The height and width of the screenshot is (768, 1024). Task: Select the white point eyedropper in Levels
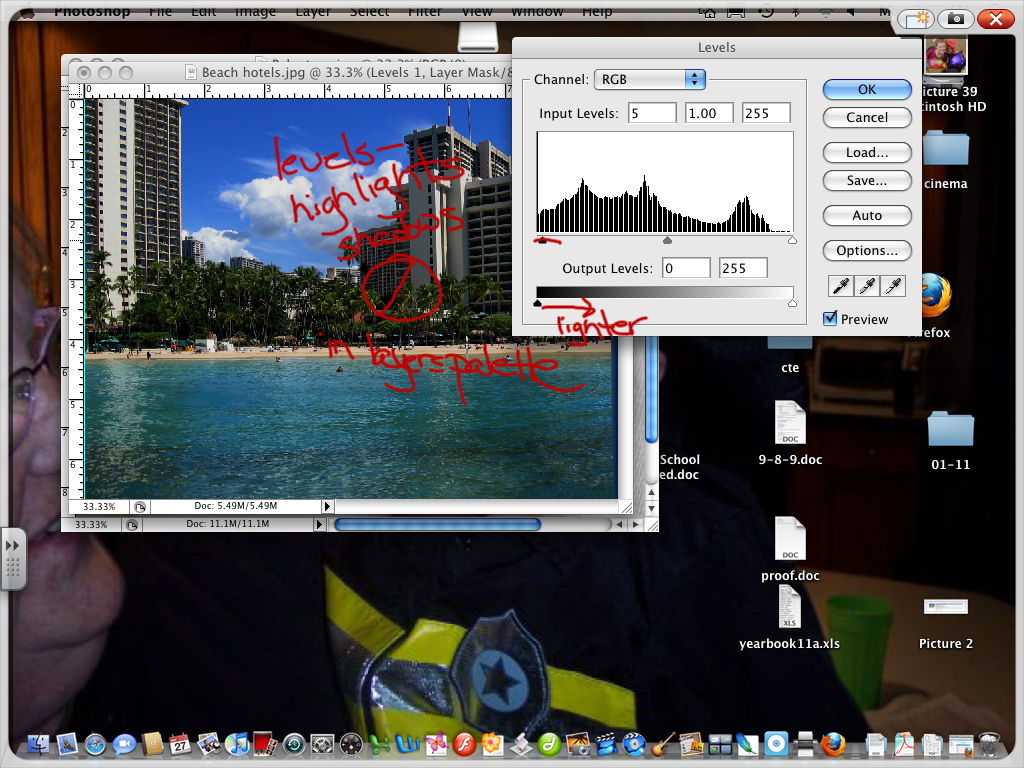point(893,287)
